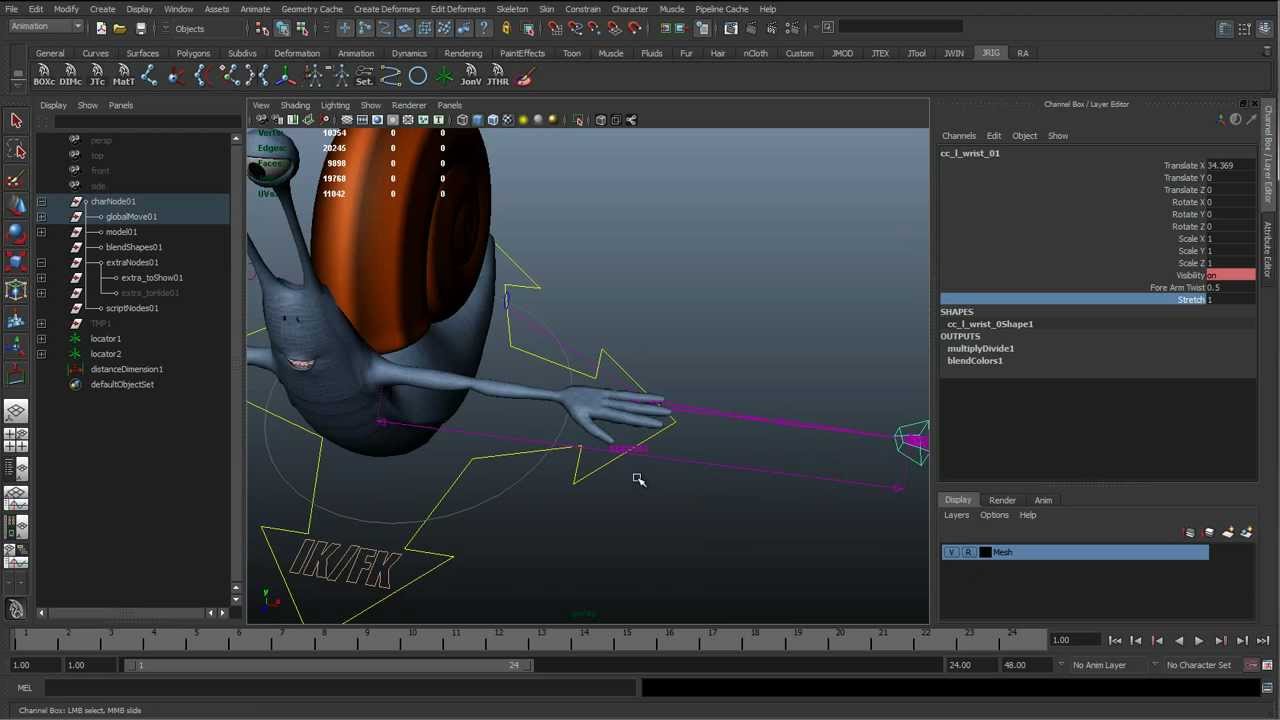Image resolution: width=1280 pixels, height=720 pixels.
Task: Click the DIMc shelf script icon
Action: (70, 75)
